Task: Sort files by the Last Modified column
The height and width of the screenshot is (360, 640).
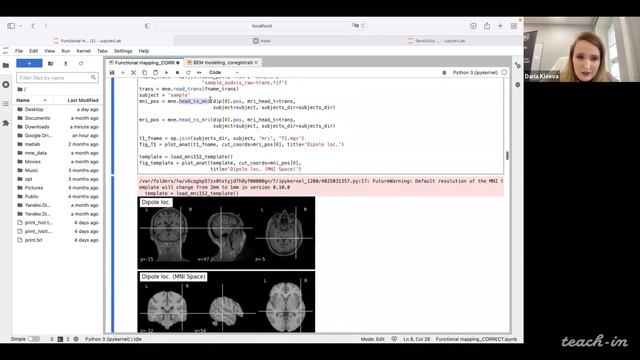Action: (83, 100)
